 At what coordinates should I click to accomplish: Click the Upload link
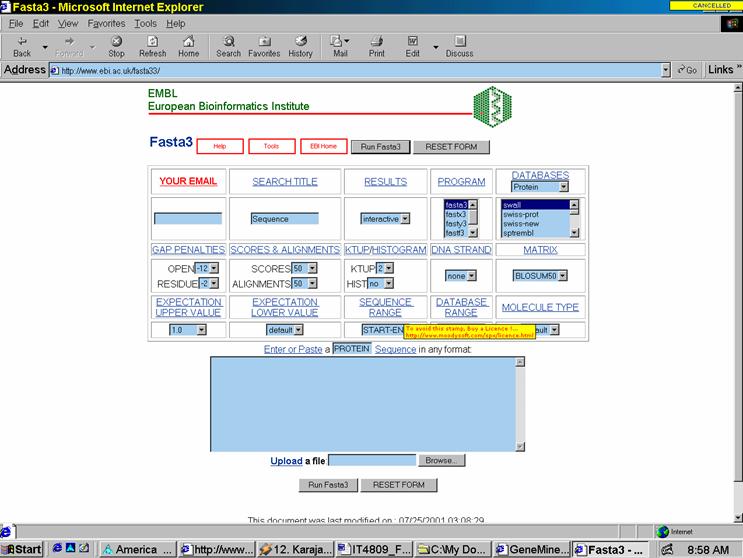click(x=286, y=461)
